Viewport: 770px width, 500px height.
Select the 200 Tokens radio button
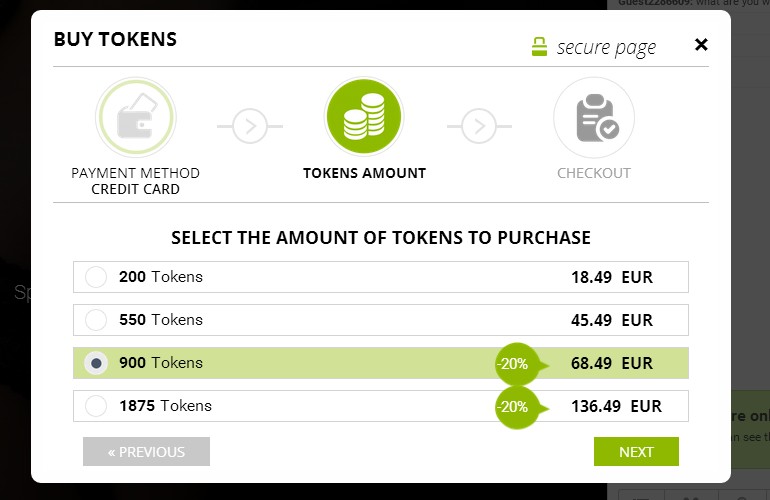pos(96,277)
